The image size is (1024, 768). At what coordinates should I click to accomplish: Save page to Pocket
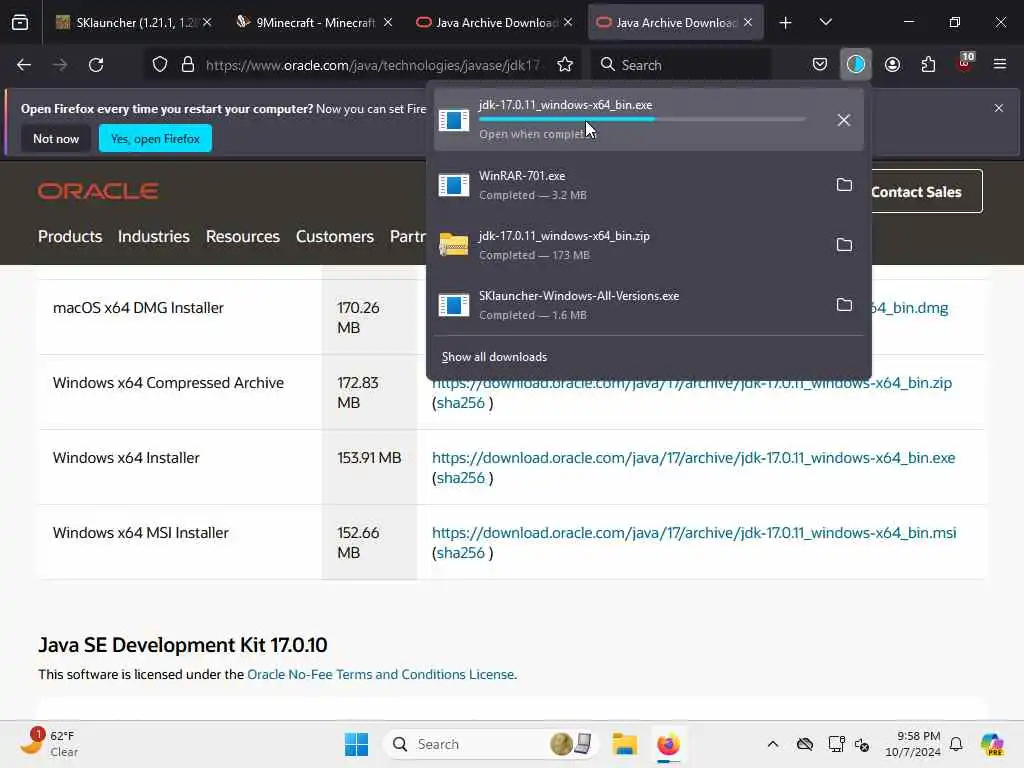pos(820,65)
